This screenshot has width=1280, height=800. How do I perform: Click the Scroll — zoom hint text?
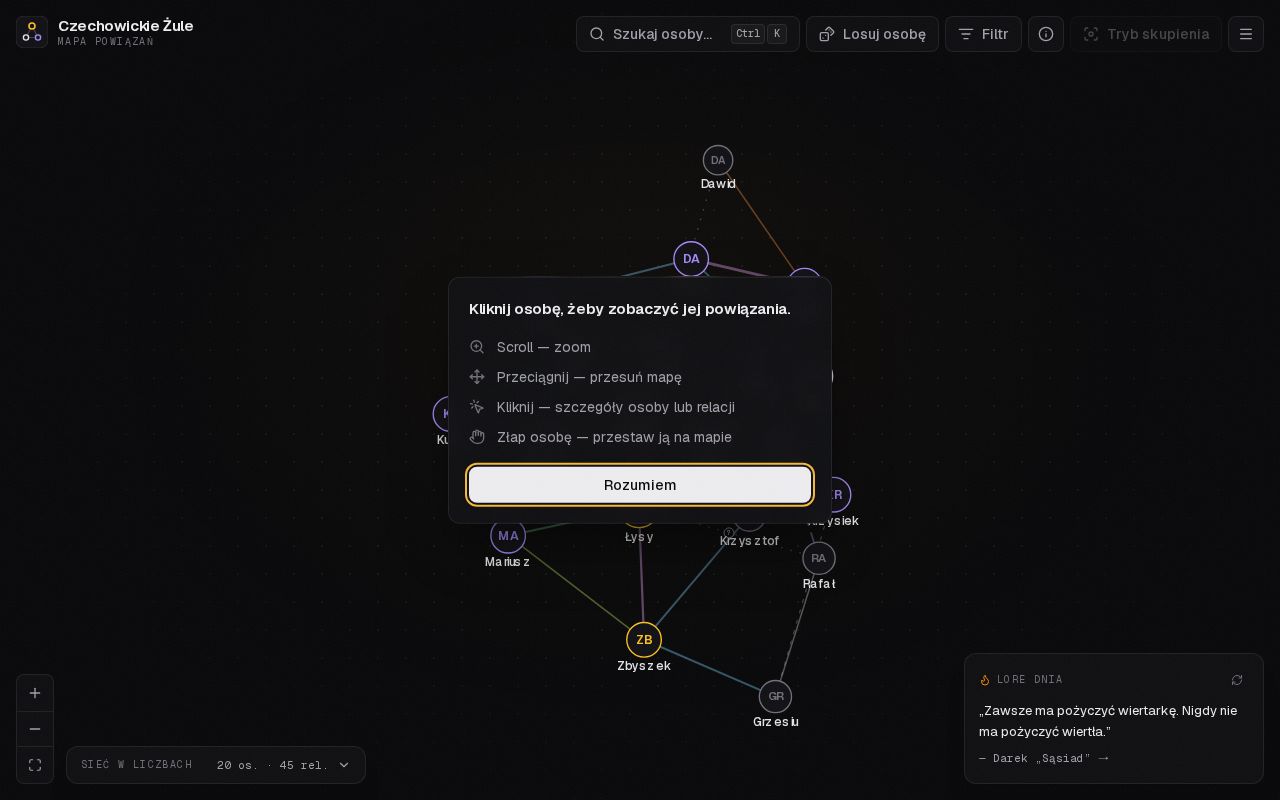(x=544, y=347)
